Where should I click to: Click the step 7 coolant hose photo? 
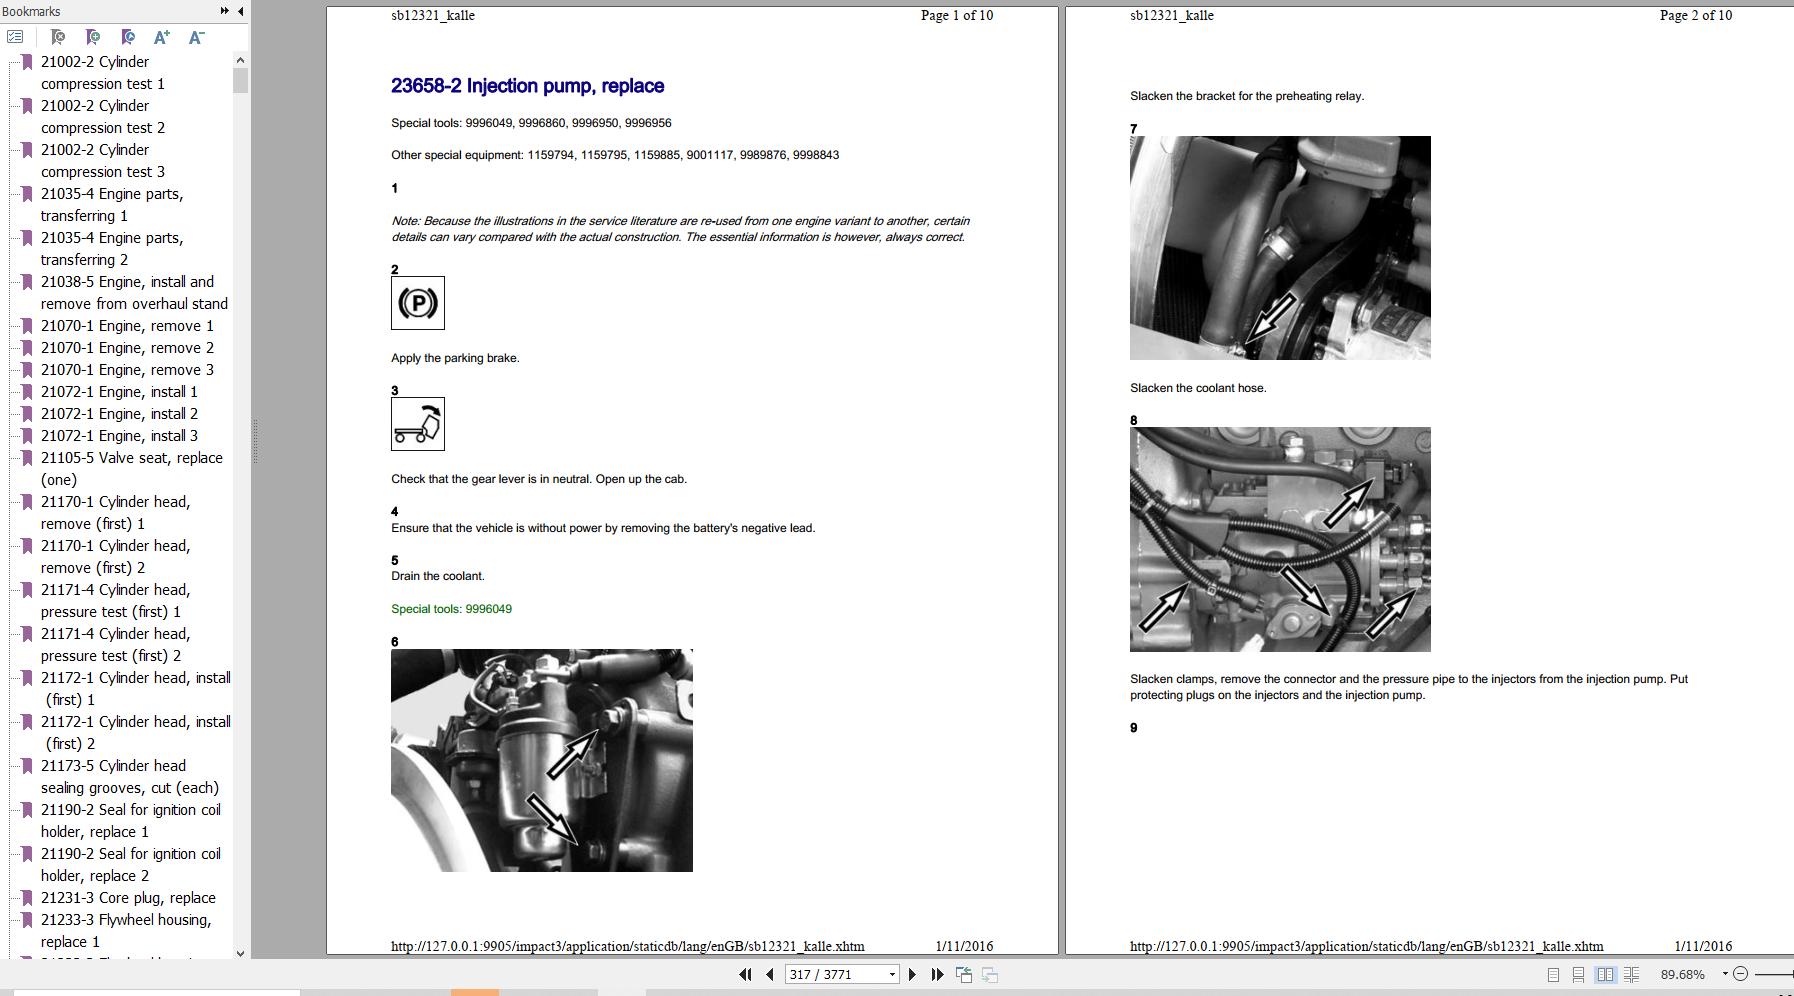[x=1280, y=248]
